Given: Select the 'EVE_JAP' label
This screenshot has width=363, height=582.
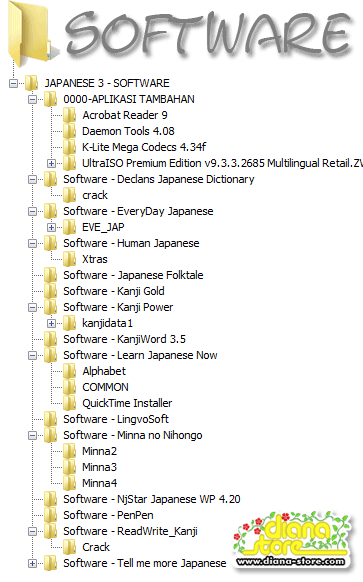Looking at the screenshot, I should click(x=103, y=227).
